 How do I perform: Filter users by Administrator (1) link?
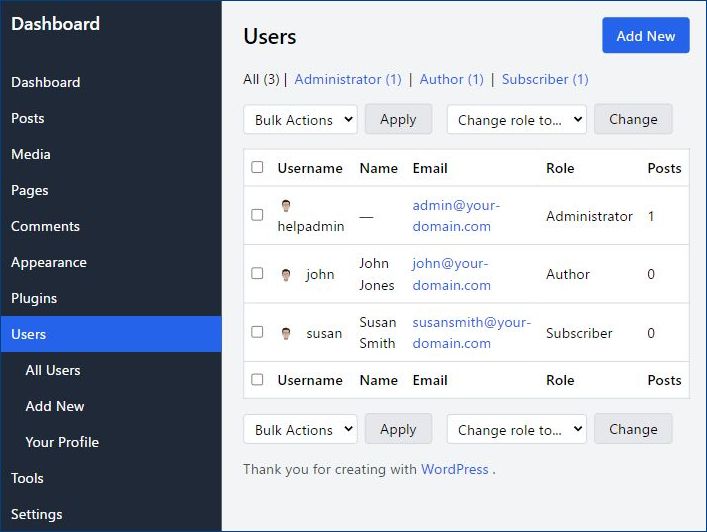tap(348, 79)
